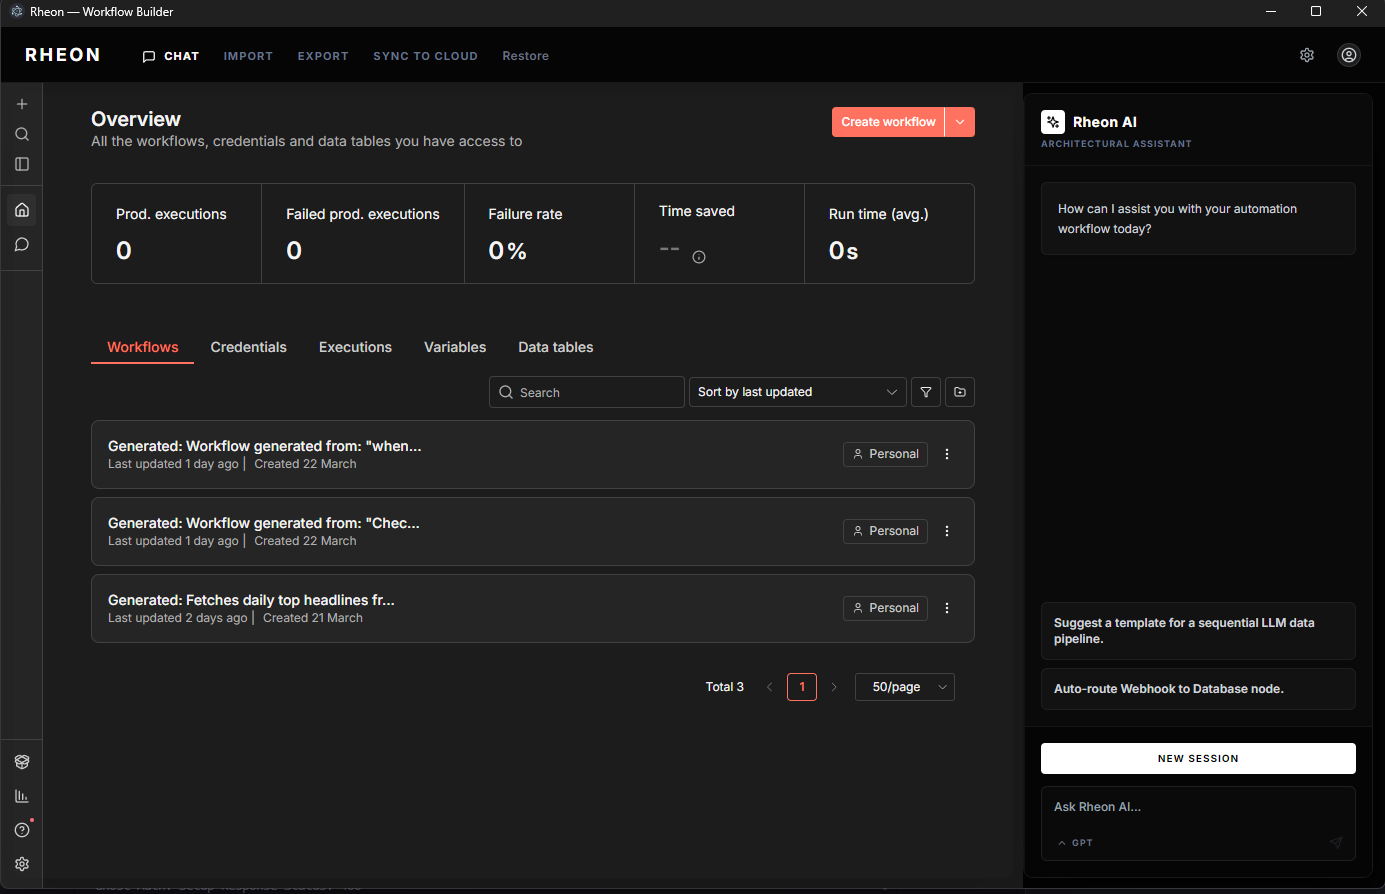The height and width of the screenshot is (894, 1385).
Task: Click Restore in the top menu
Action: point(525,56)
